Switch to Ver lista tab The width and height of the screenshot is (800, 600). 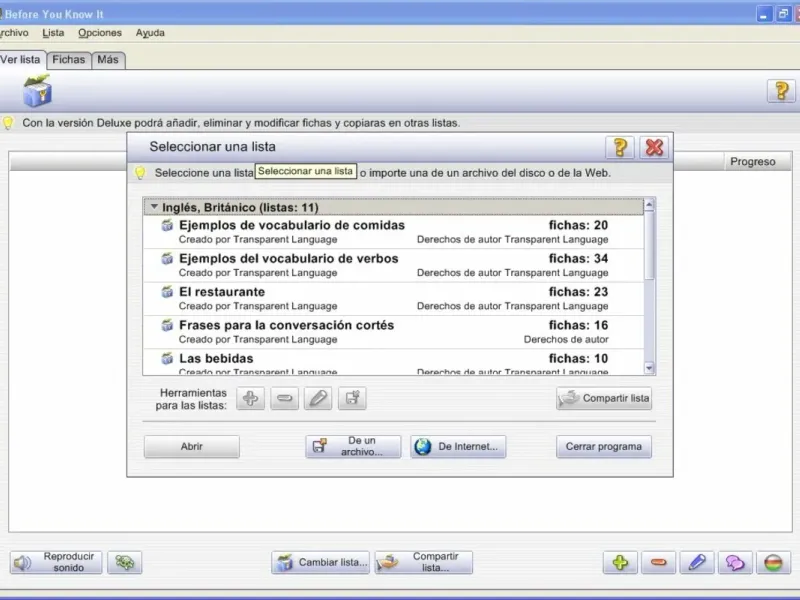tap(21, 60)
